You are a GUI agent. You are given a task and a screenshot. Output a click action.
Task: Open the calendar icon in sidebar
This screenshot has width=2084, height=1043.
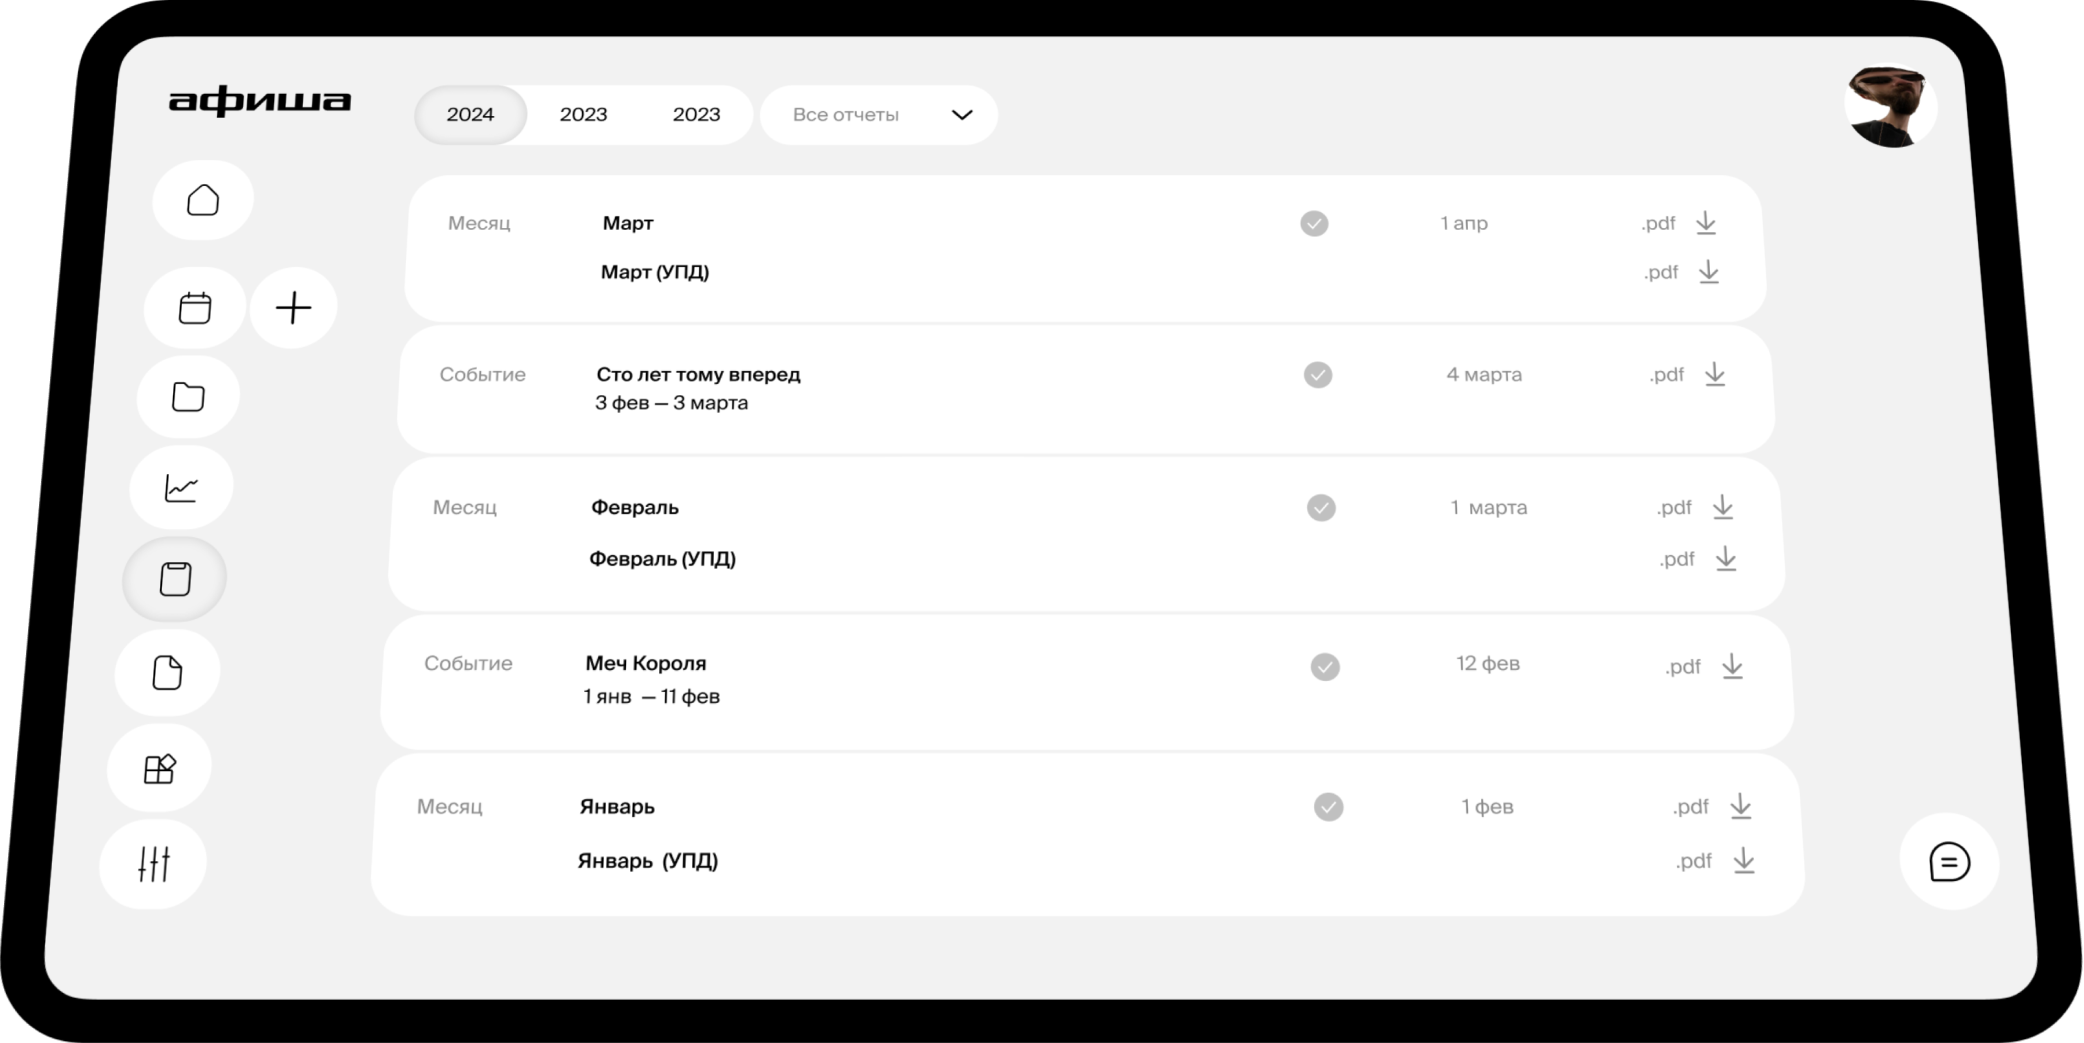195,308
